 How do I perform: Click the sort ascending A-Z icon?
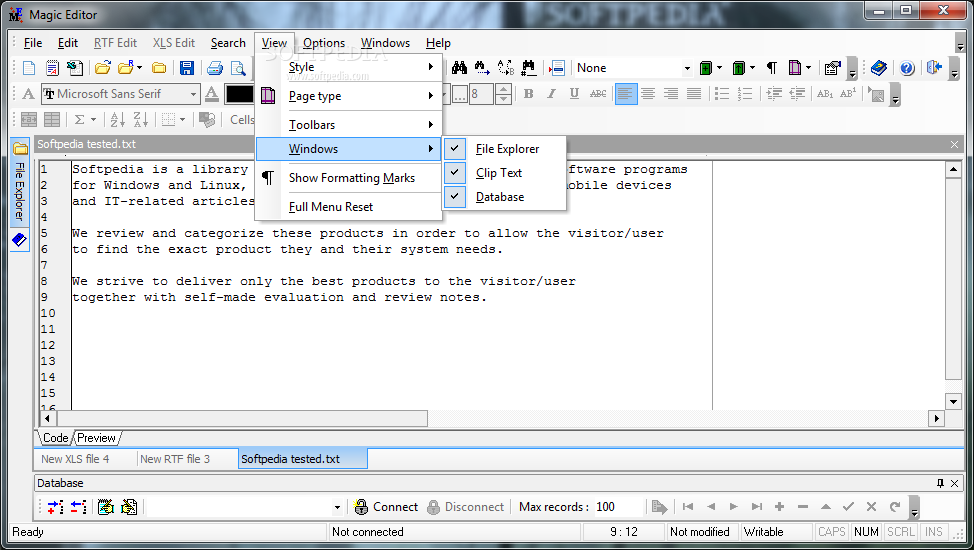[117, 119]
